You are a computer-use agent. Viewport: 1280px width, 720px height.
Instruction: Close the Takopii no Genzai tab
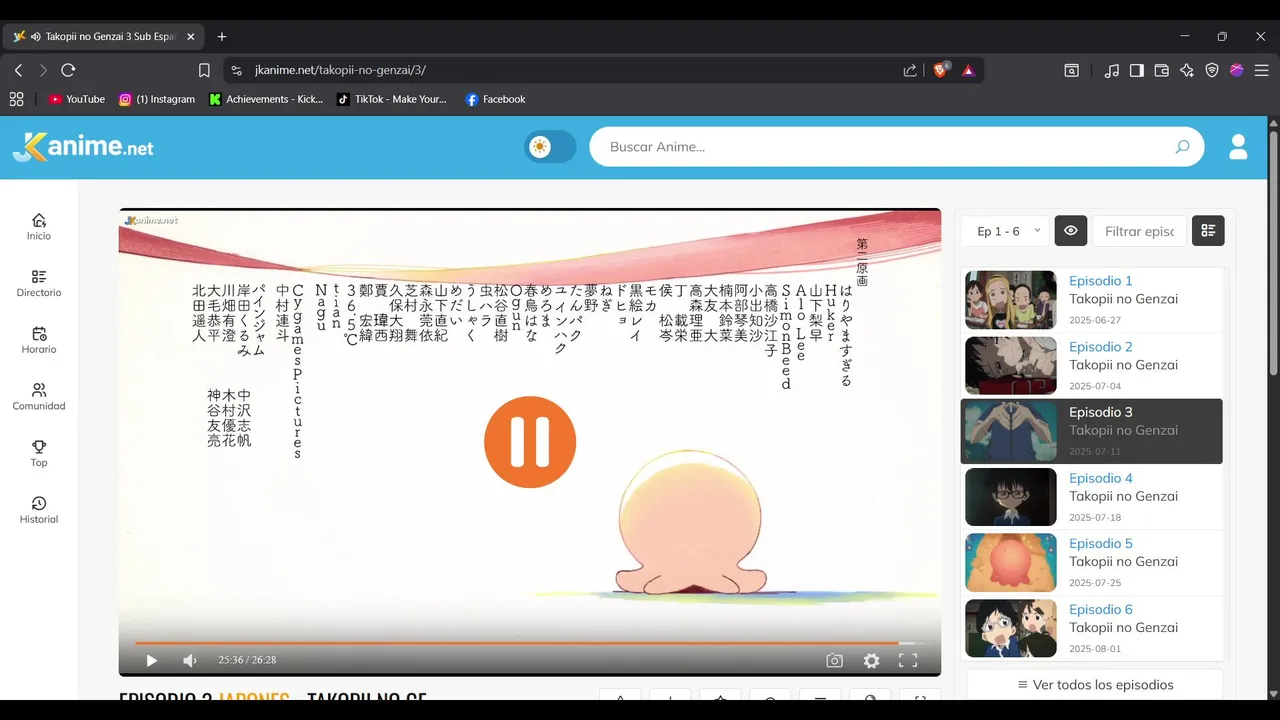[x=191, y=36]
